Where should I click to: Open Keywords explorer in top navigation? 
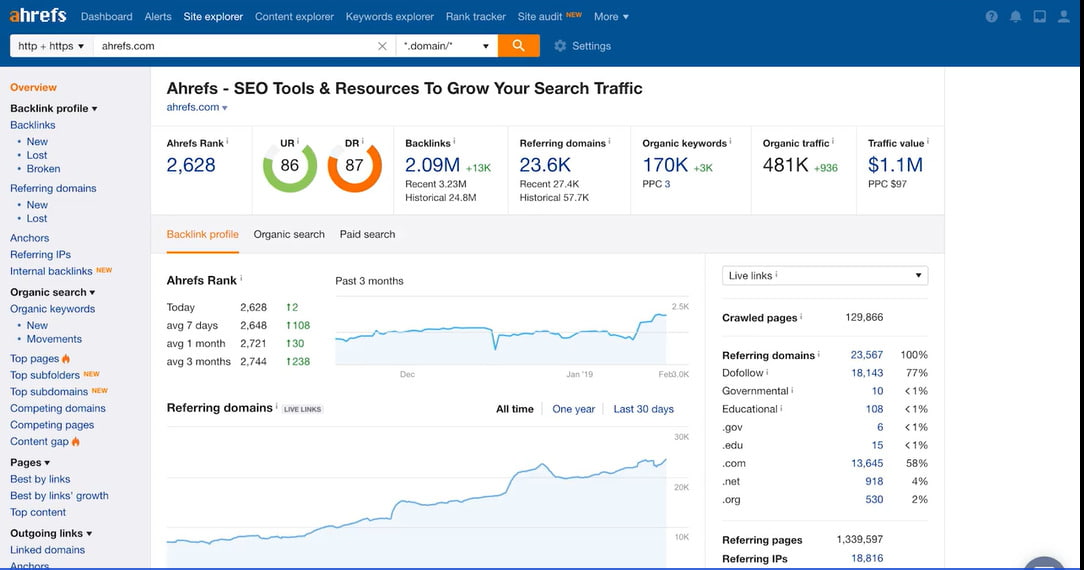[390, 17]
